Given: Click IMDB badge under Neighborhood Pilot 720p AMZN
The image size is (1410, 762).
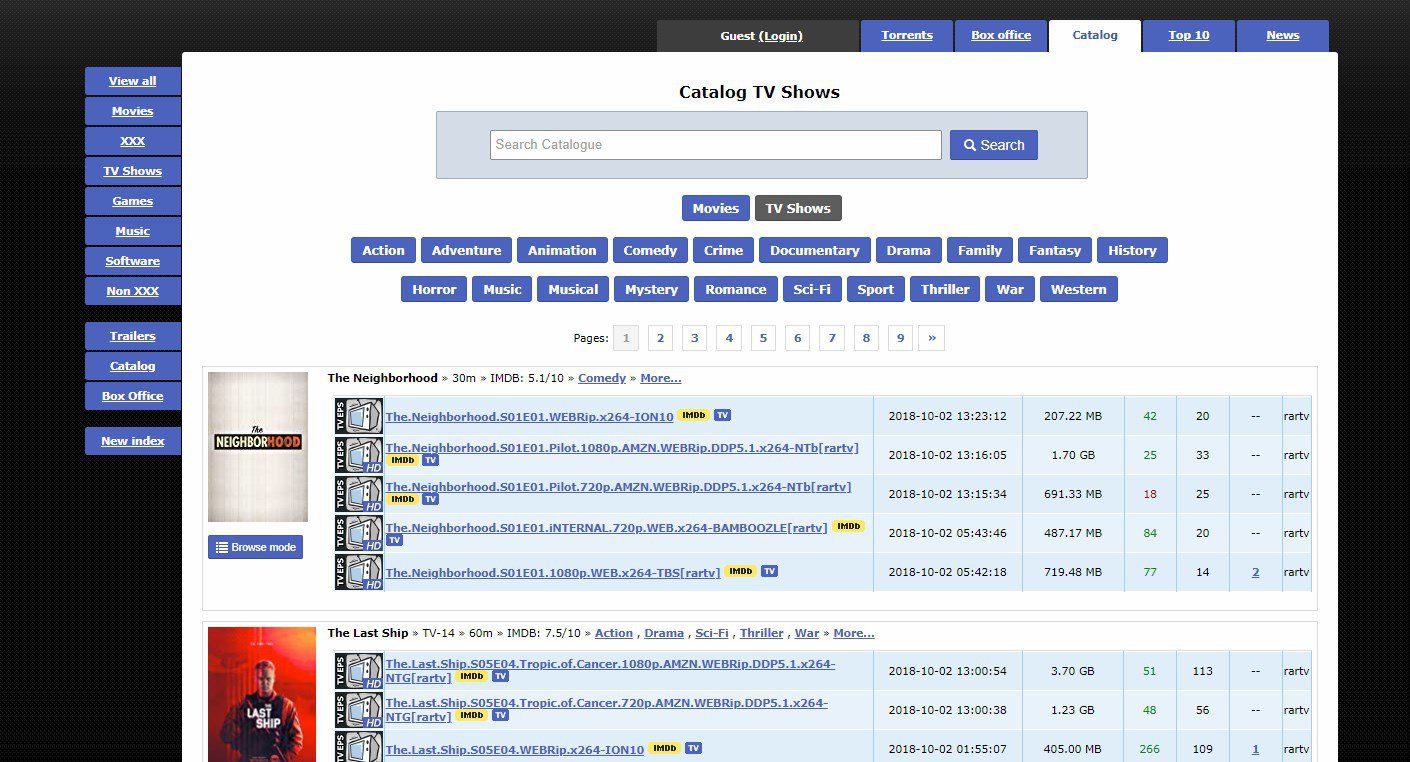Looking at the screenshot, I should [402, 499].
